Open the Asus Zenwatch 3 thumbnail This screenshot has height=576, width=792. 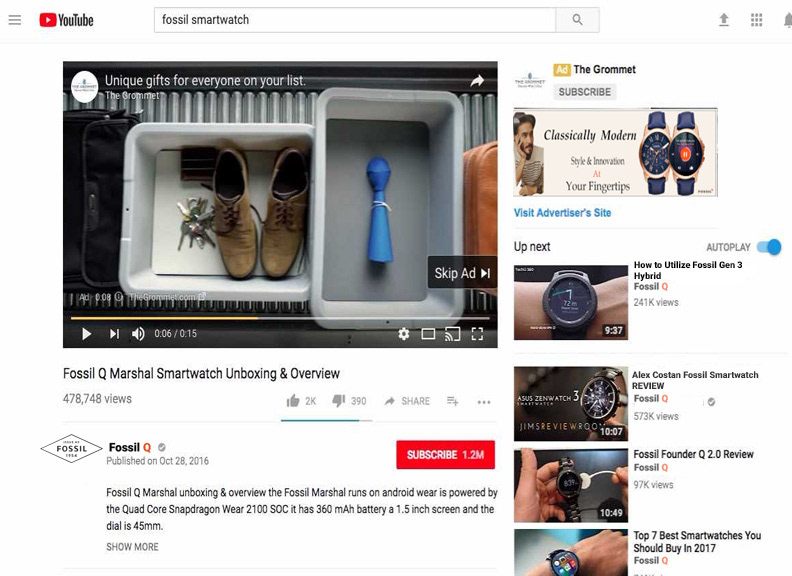pos(571,404)
